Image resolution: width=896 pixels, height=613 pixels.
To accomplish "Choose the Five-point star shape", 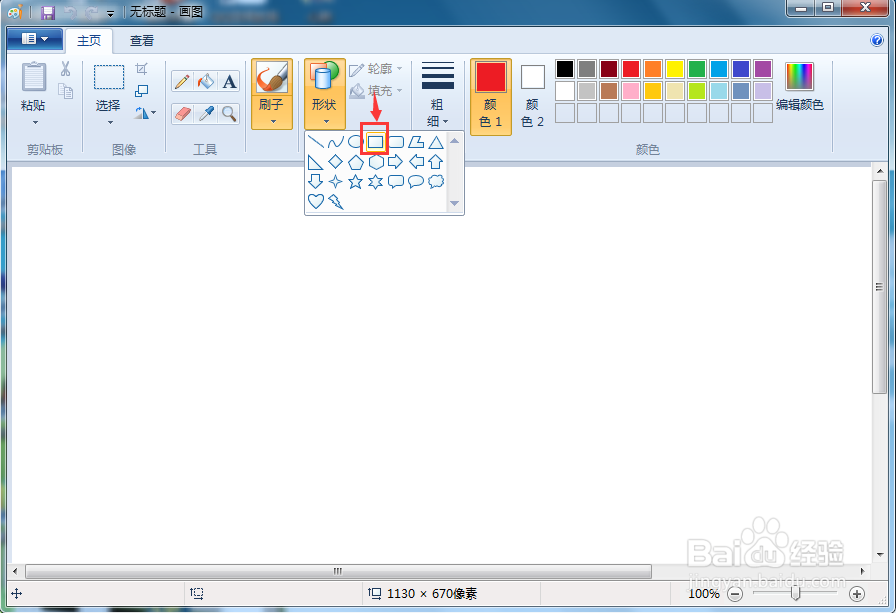I will 355,182.
